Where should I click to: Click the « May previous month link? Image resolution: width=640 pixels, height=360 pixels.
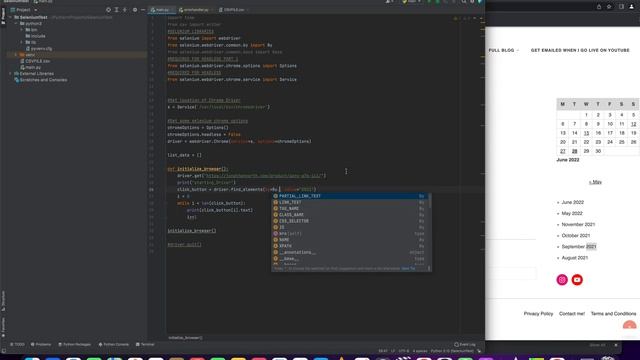tap(595, 182)
